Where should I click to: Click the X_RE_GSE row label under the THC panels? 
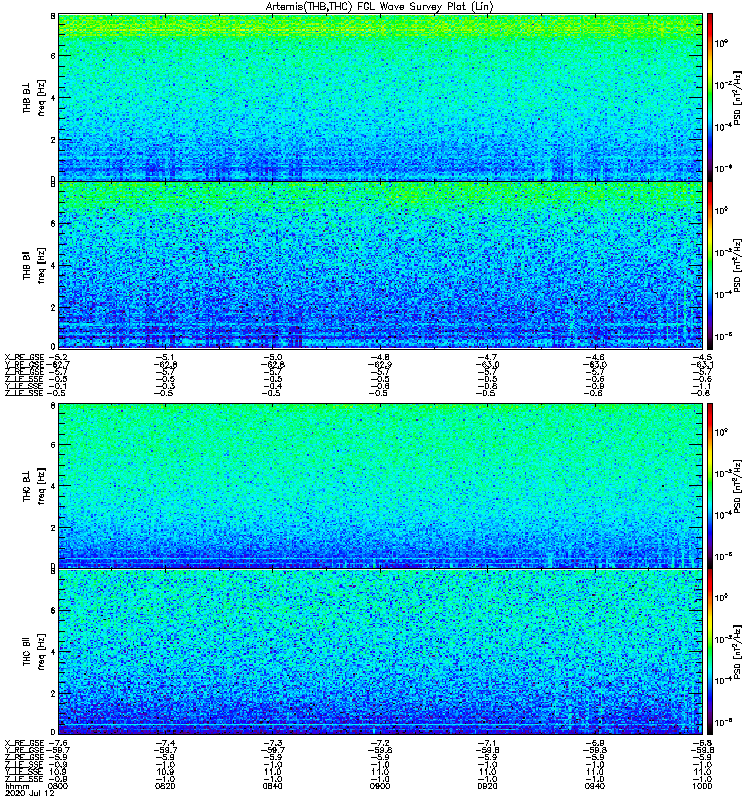coord(24,743)
